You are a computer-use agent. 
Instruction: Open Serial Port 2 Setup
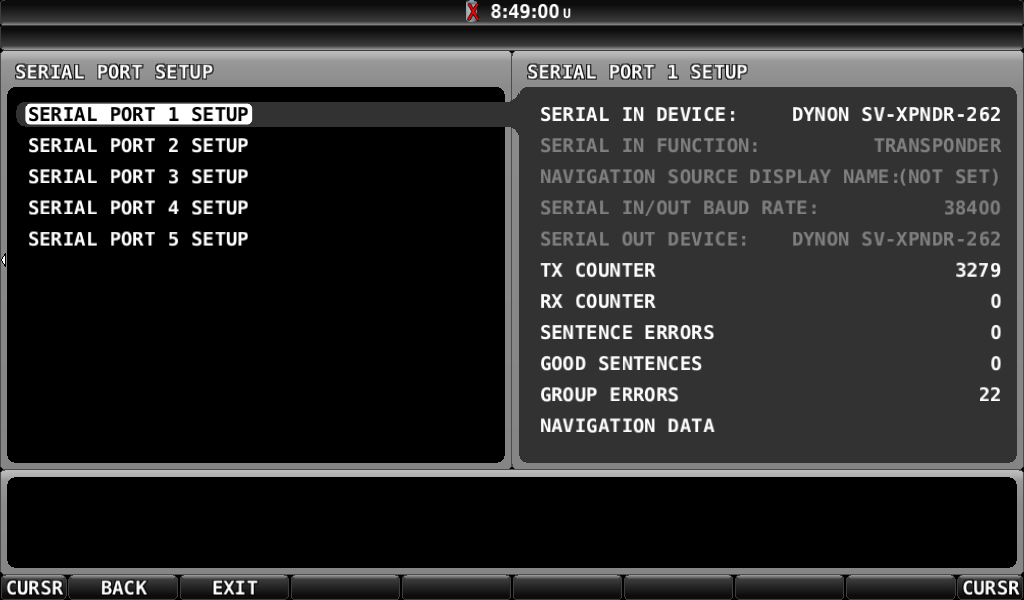(x=138, y=145)
